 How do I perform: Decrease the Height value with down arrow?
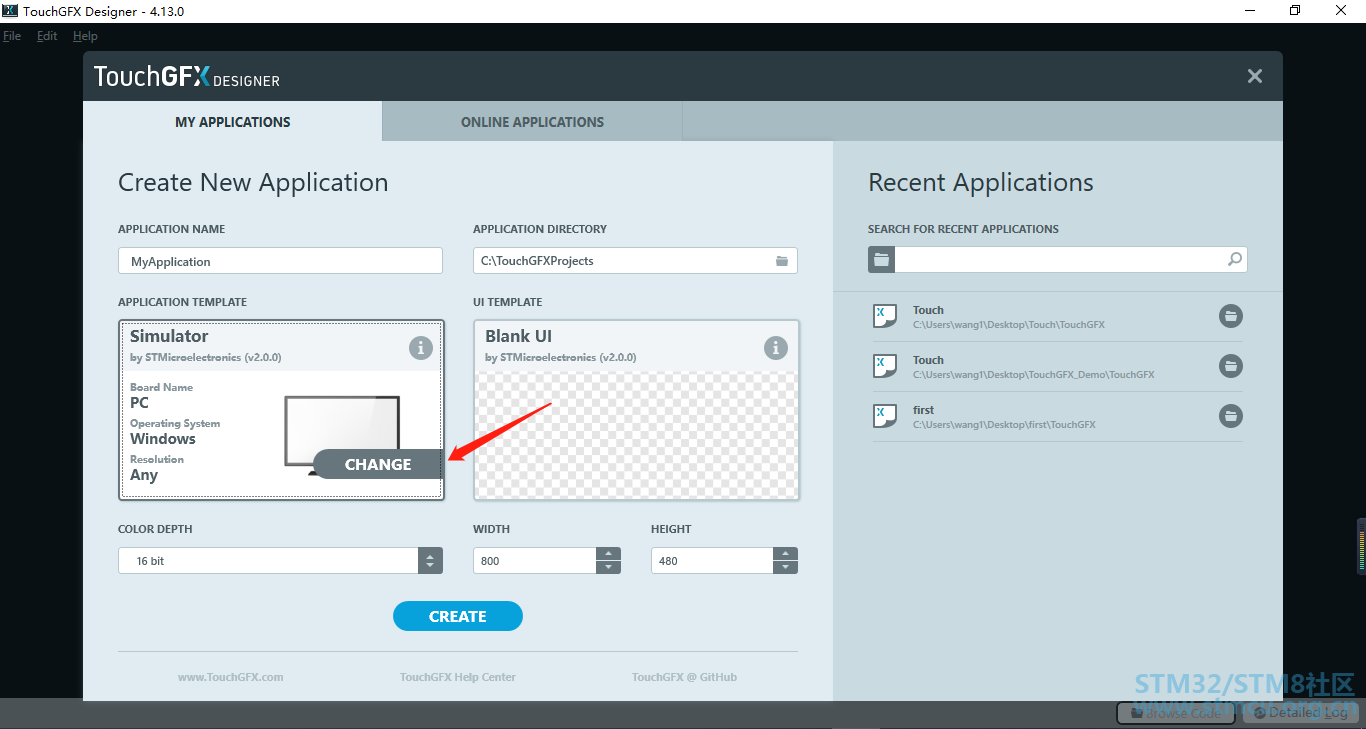(786, 568)
